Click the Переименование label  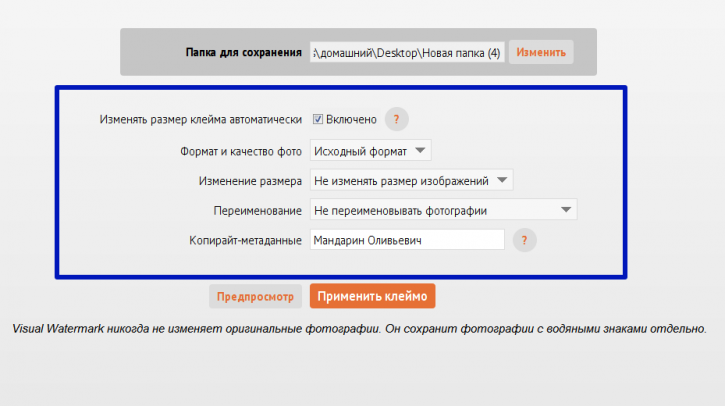tap(258, 211)
